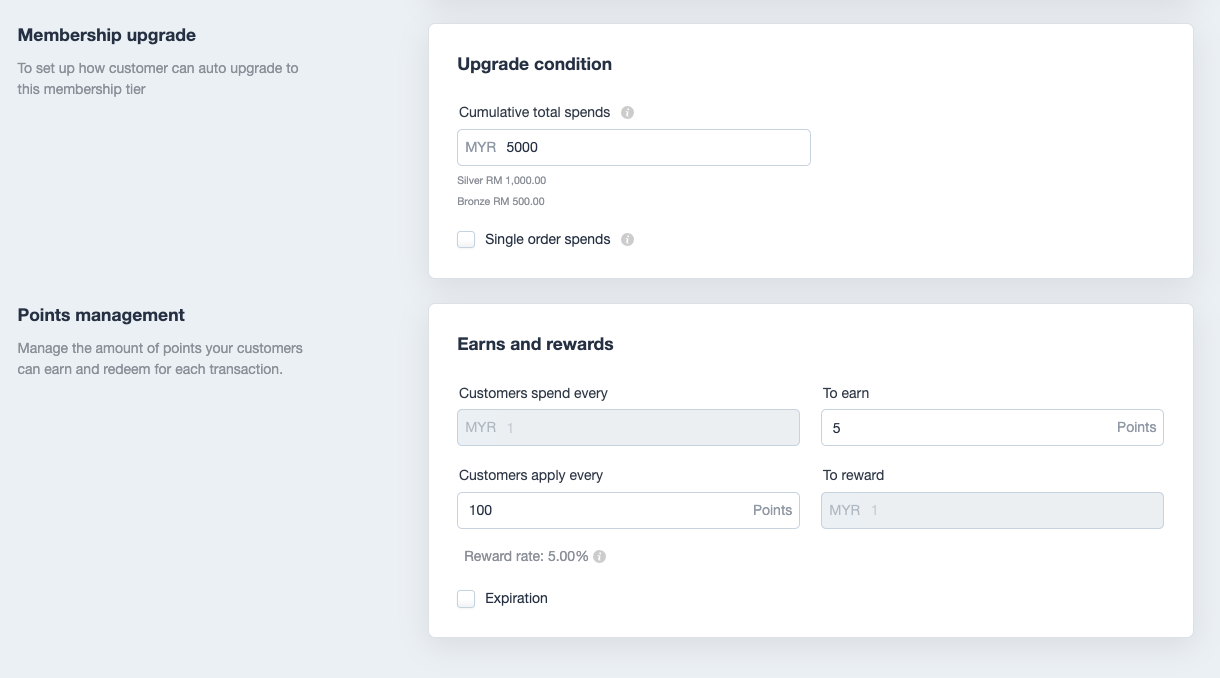Viewport: 1220px width, 678px height.
Task: Click info icon beside Single order spends
Action: click(628, 240)
